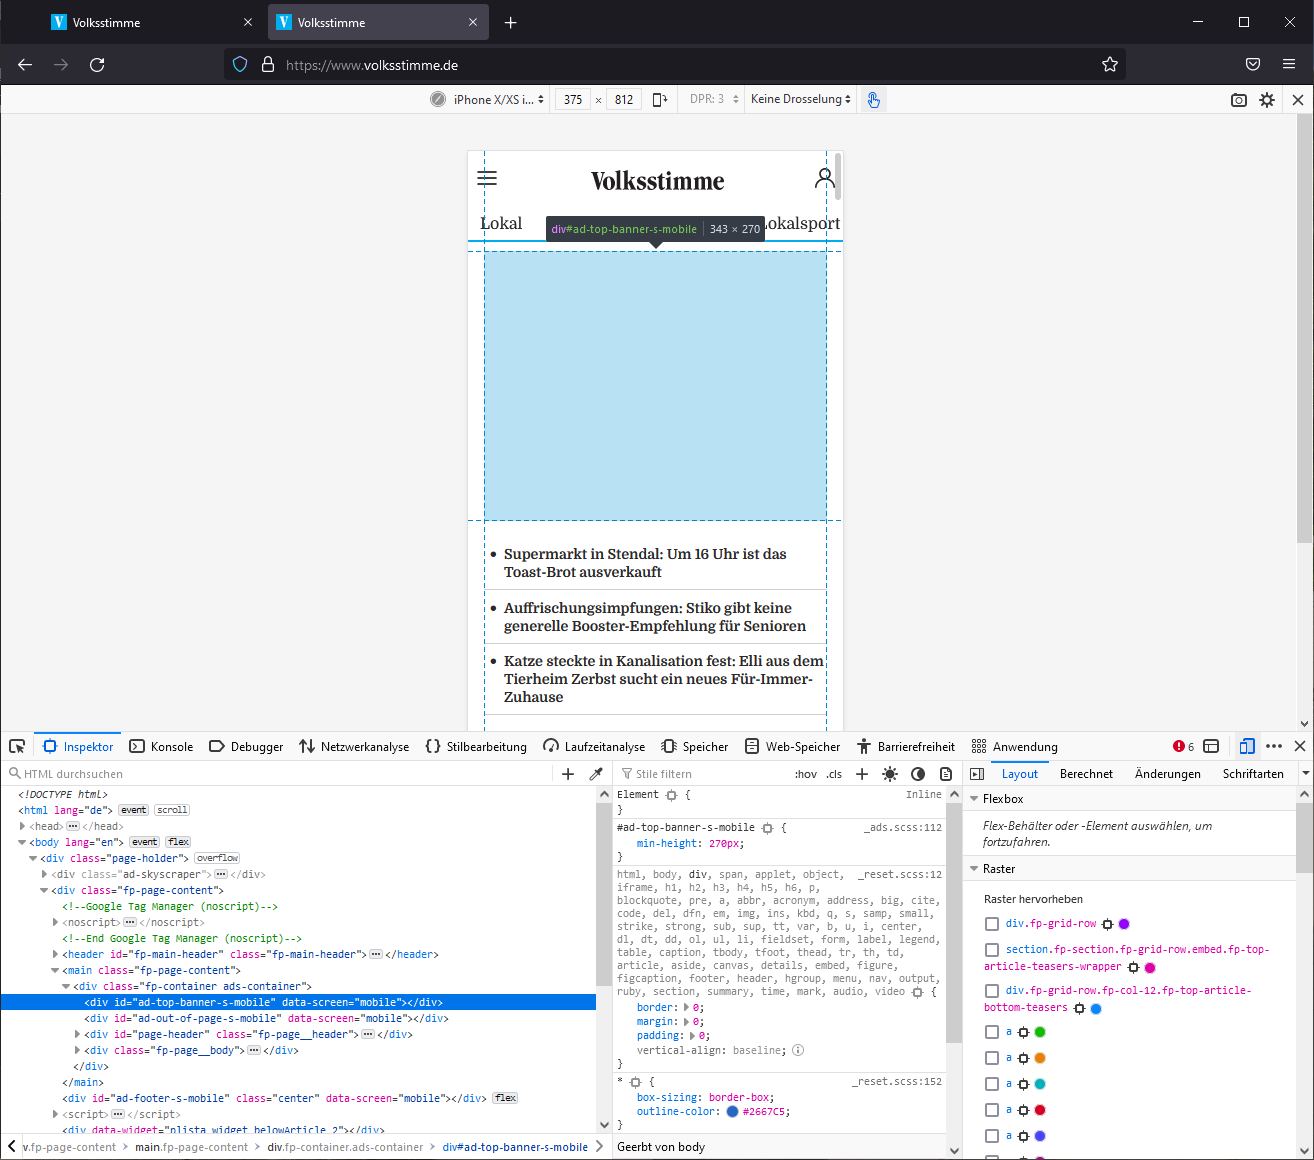This screenshot has width=1314, height=1160.
Task: Open the Berechnet panel tab
Action: 1086,773
